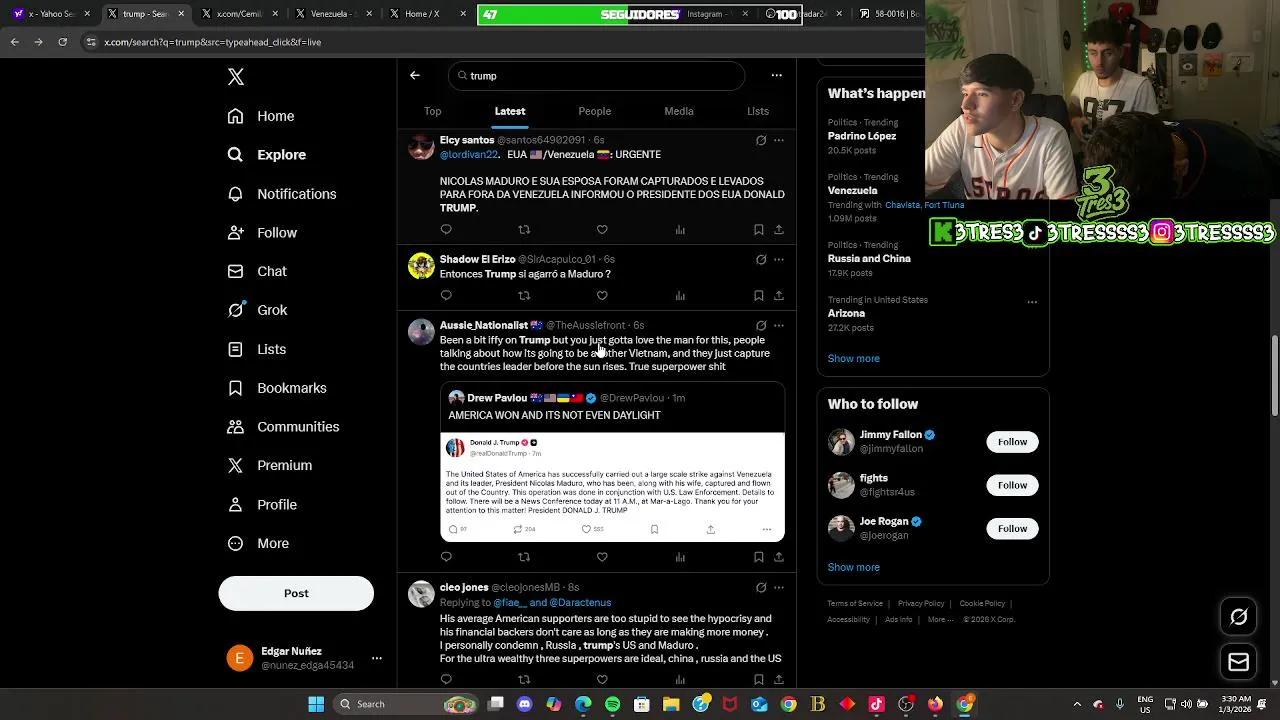This screenshot has height=720, width=1280.
Task: Click the More circle icon in the sidebar
Action: (x=235, y=544)
